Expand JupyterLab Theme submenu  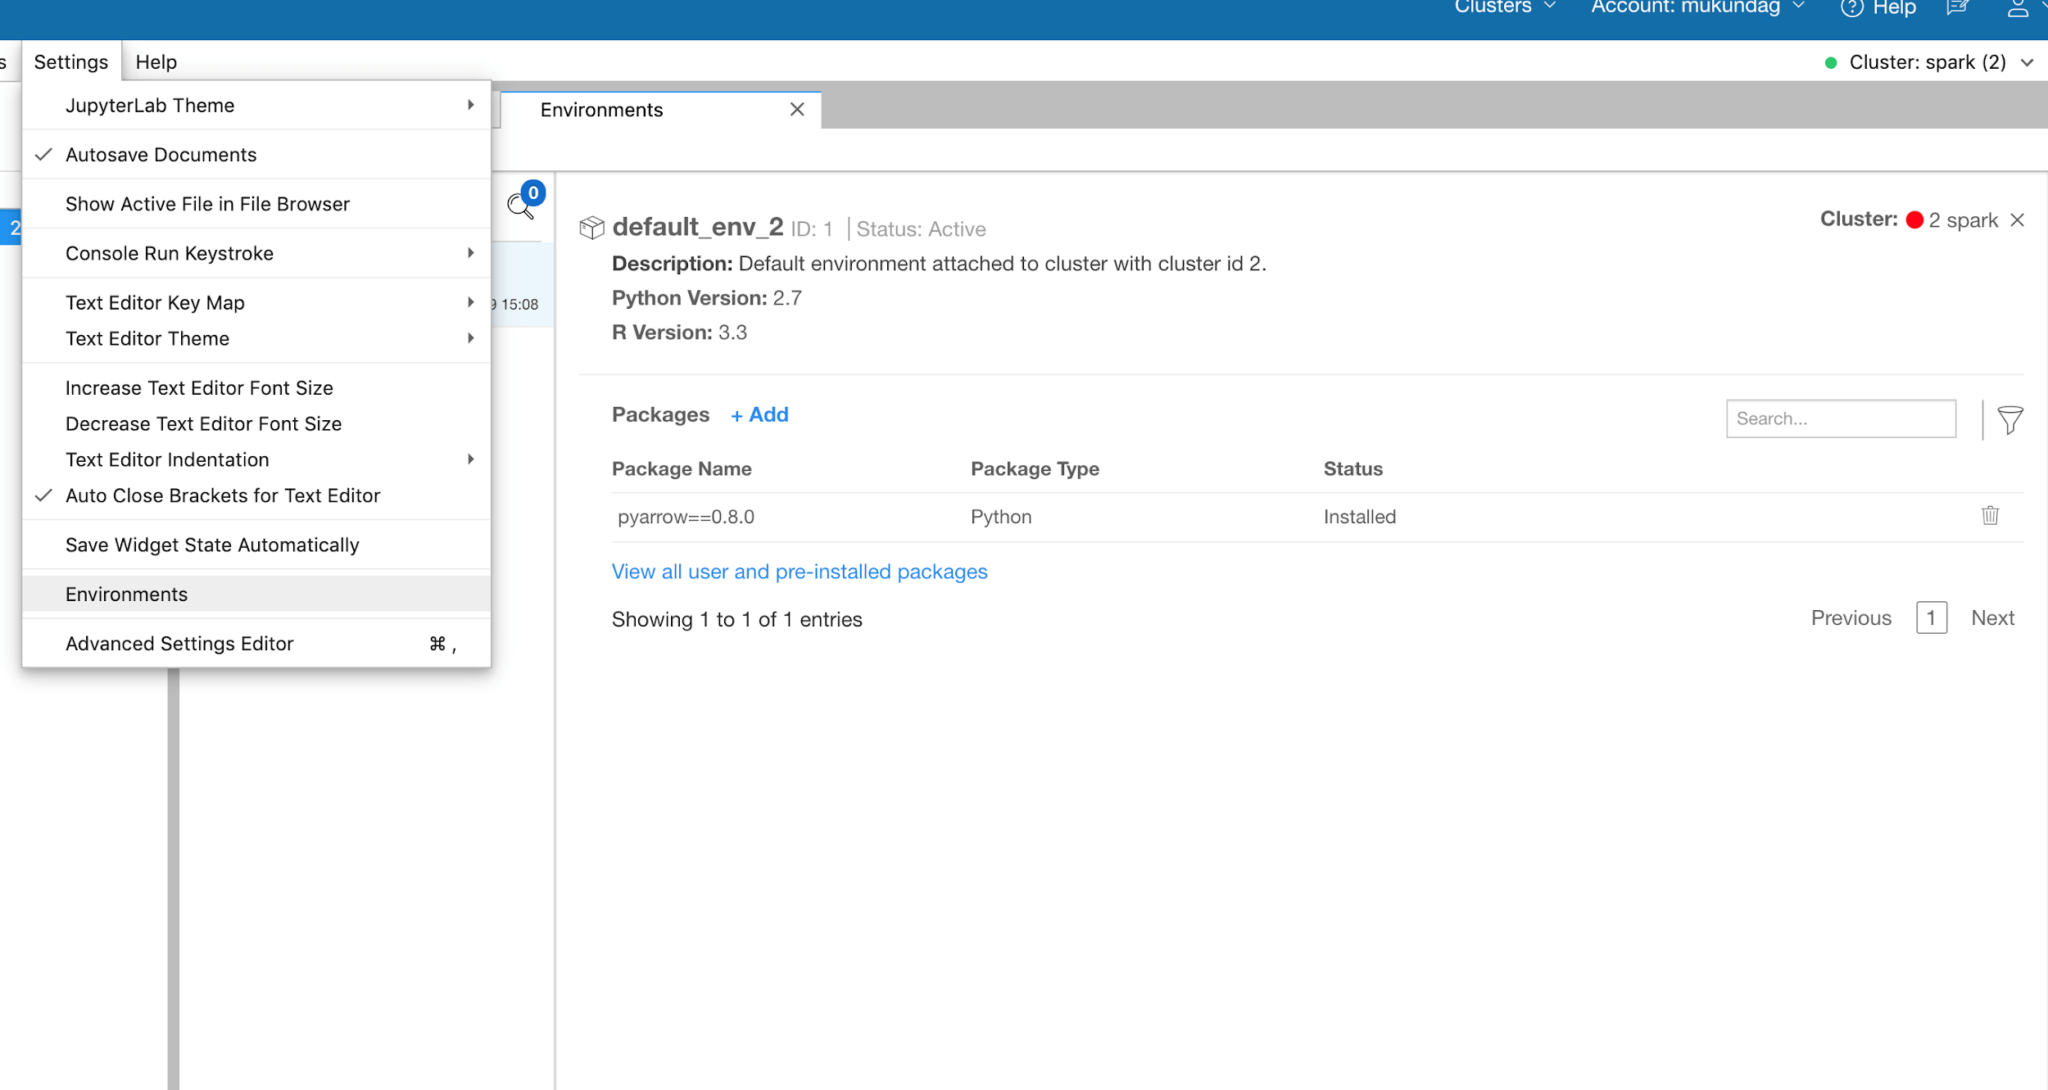pos(257,105)
